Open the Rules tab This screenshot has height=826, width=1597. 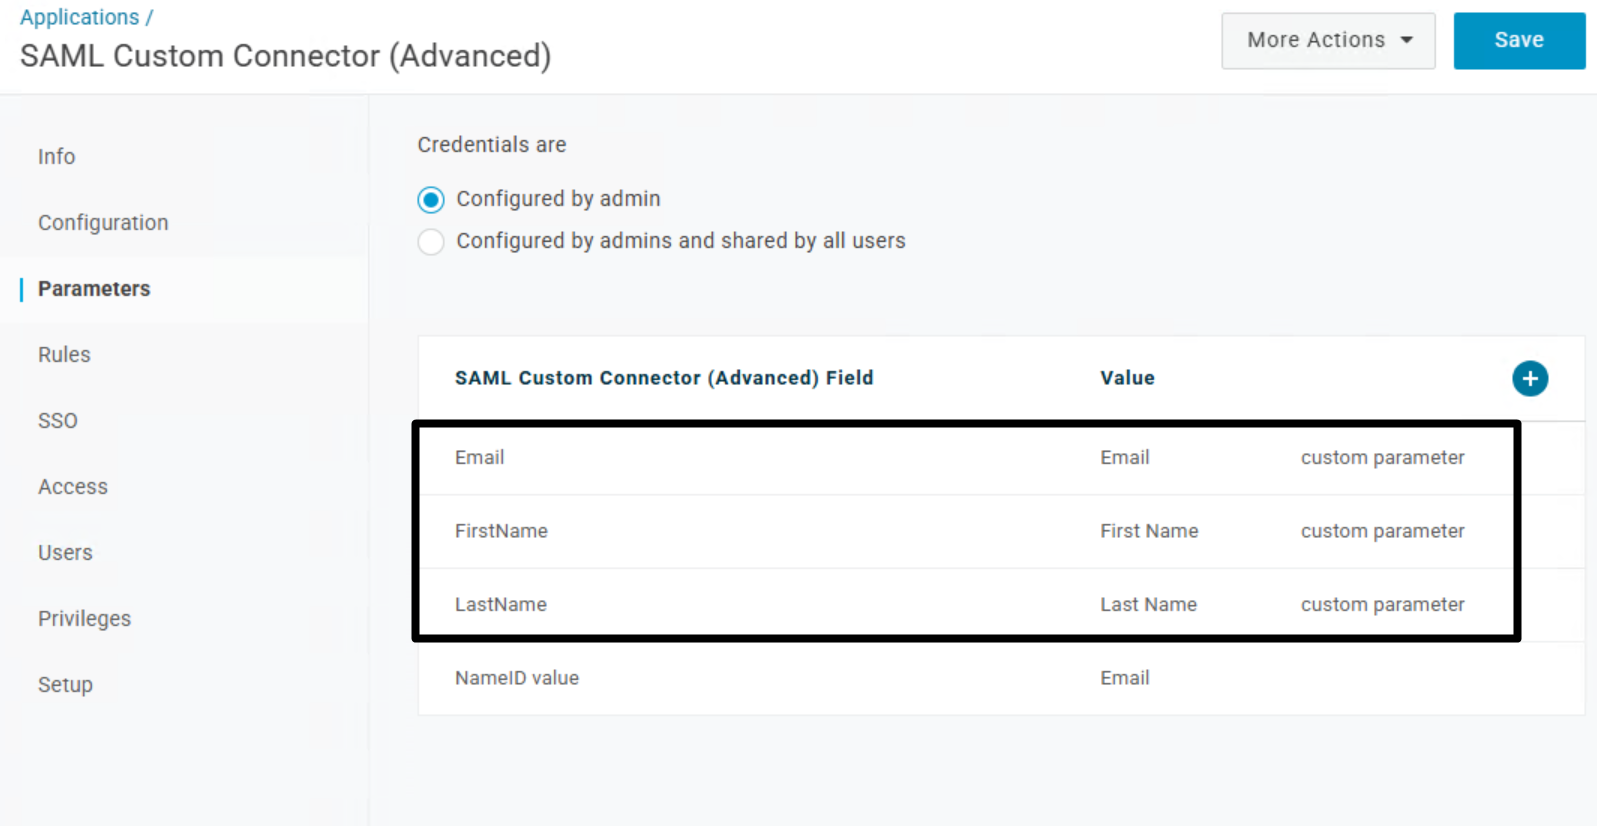[x=64, y=355]
